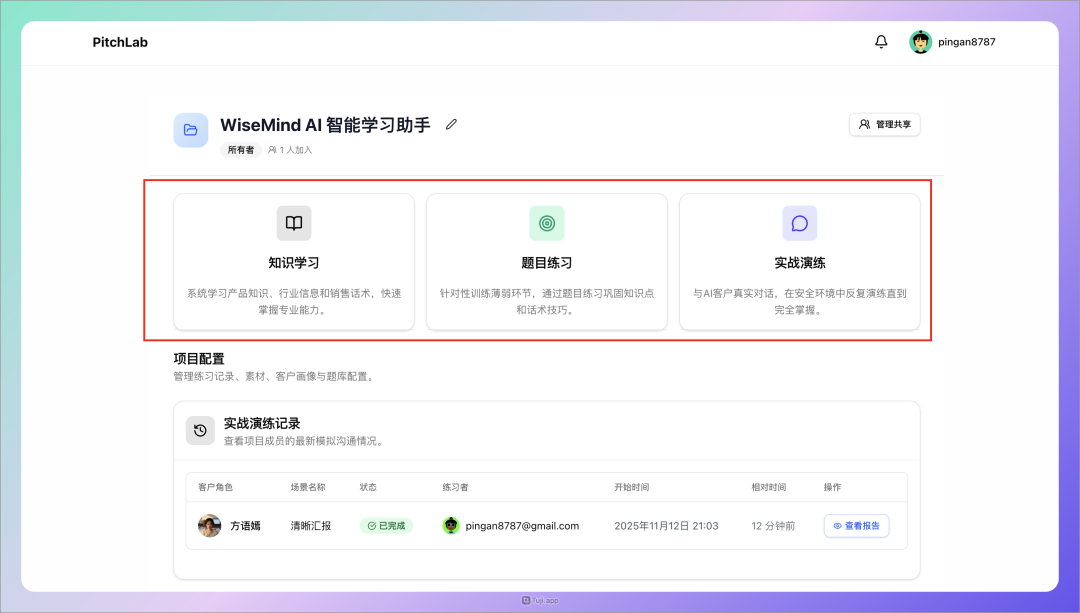This screenshot has width=1080, height=613.
Task: Click the 已完成 status badge
Action: coord(386,525)
